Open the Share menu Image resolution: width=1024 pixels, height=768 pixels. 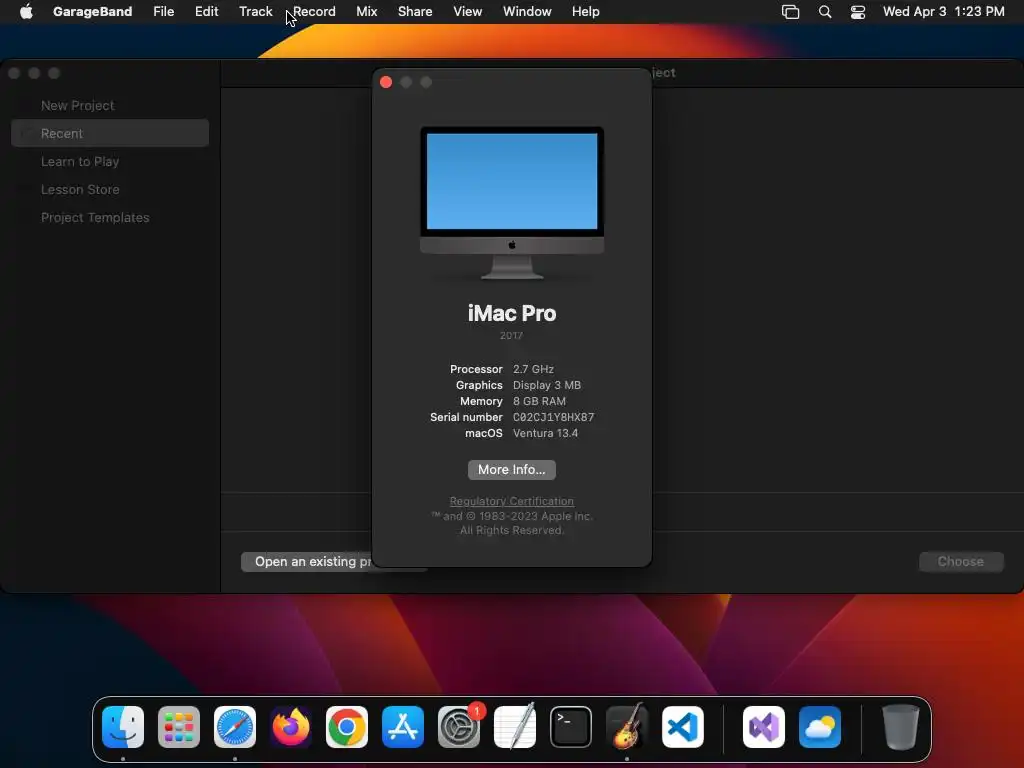[x=415, y=11]
